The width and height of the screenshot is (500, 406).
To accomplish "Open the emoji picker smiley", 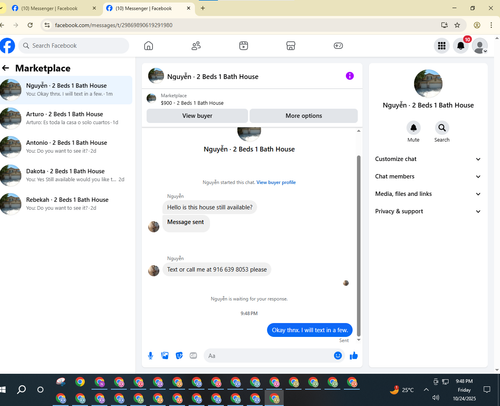I will coord(338,356).
